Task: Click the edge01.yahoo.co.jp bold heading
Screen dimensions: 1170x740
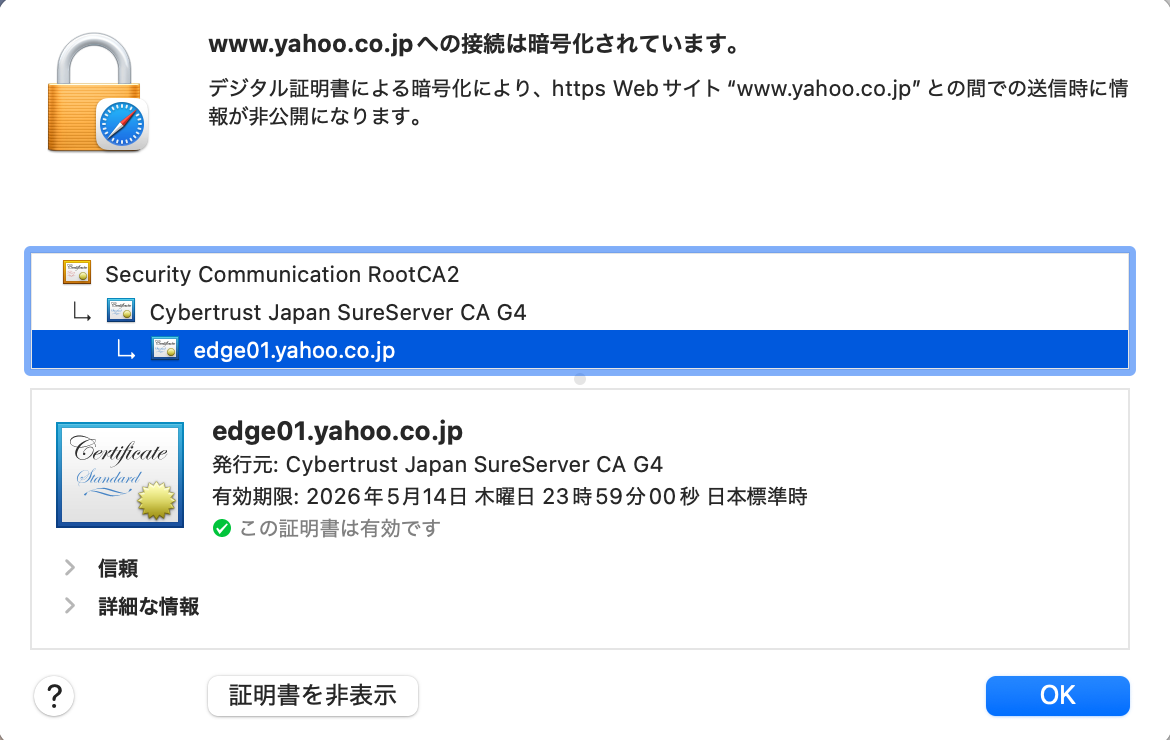Action: (x=337, y=430)
